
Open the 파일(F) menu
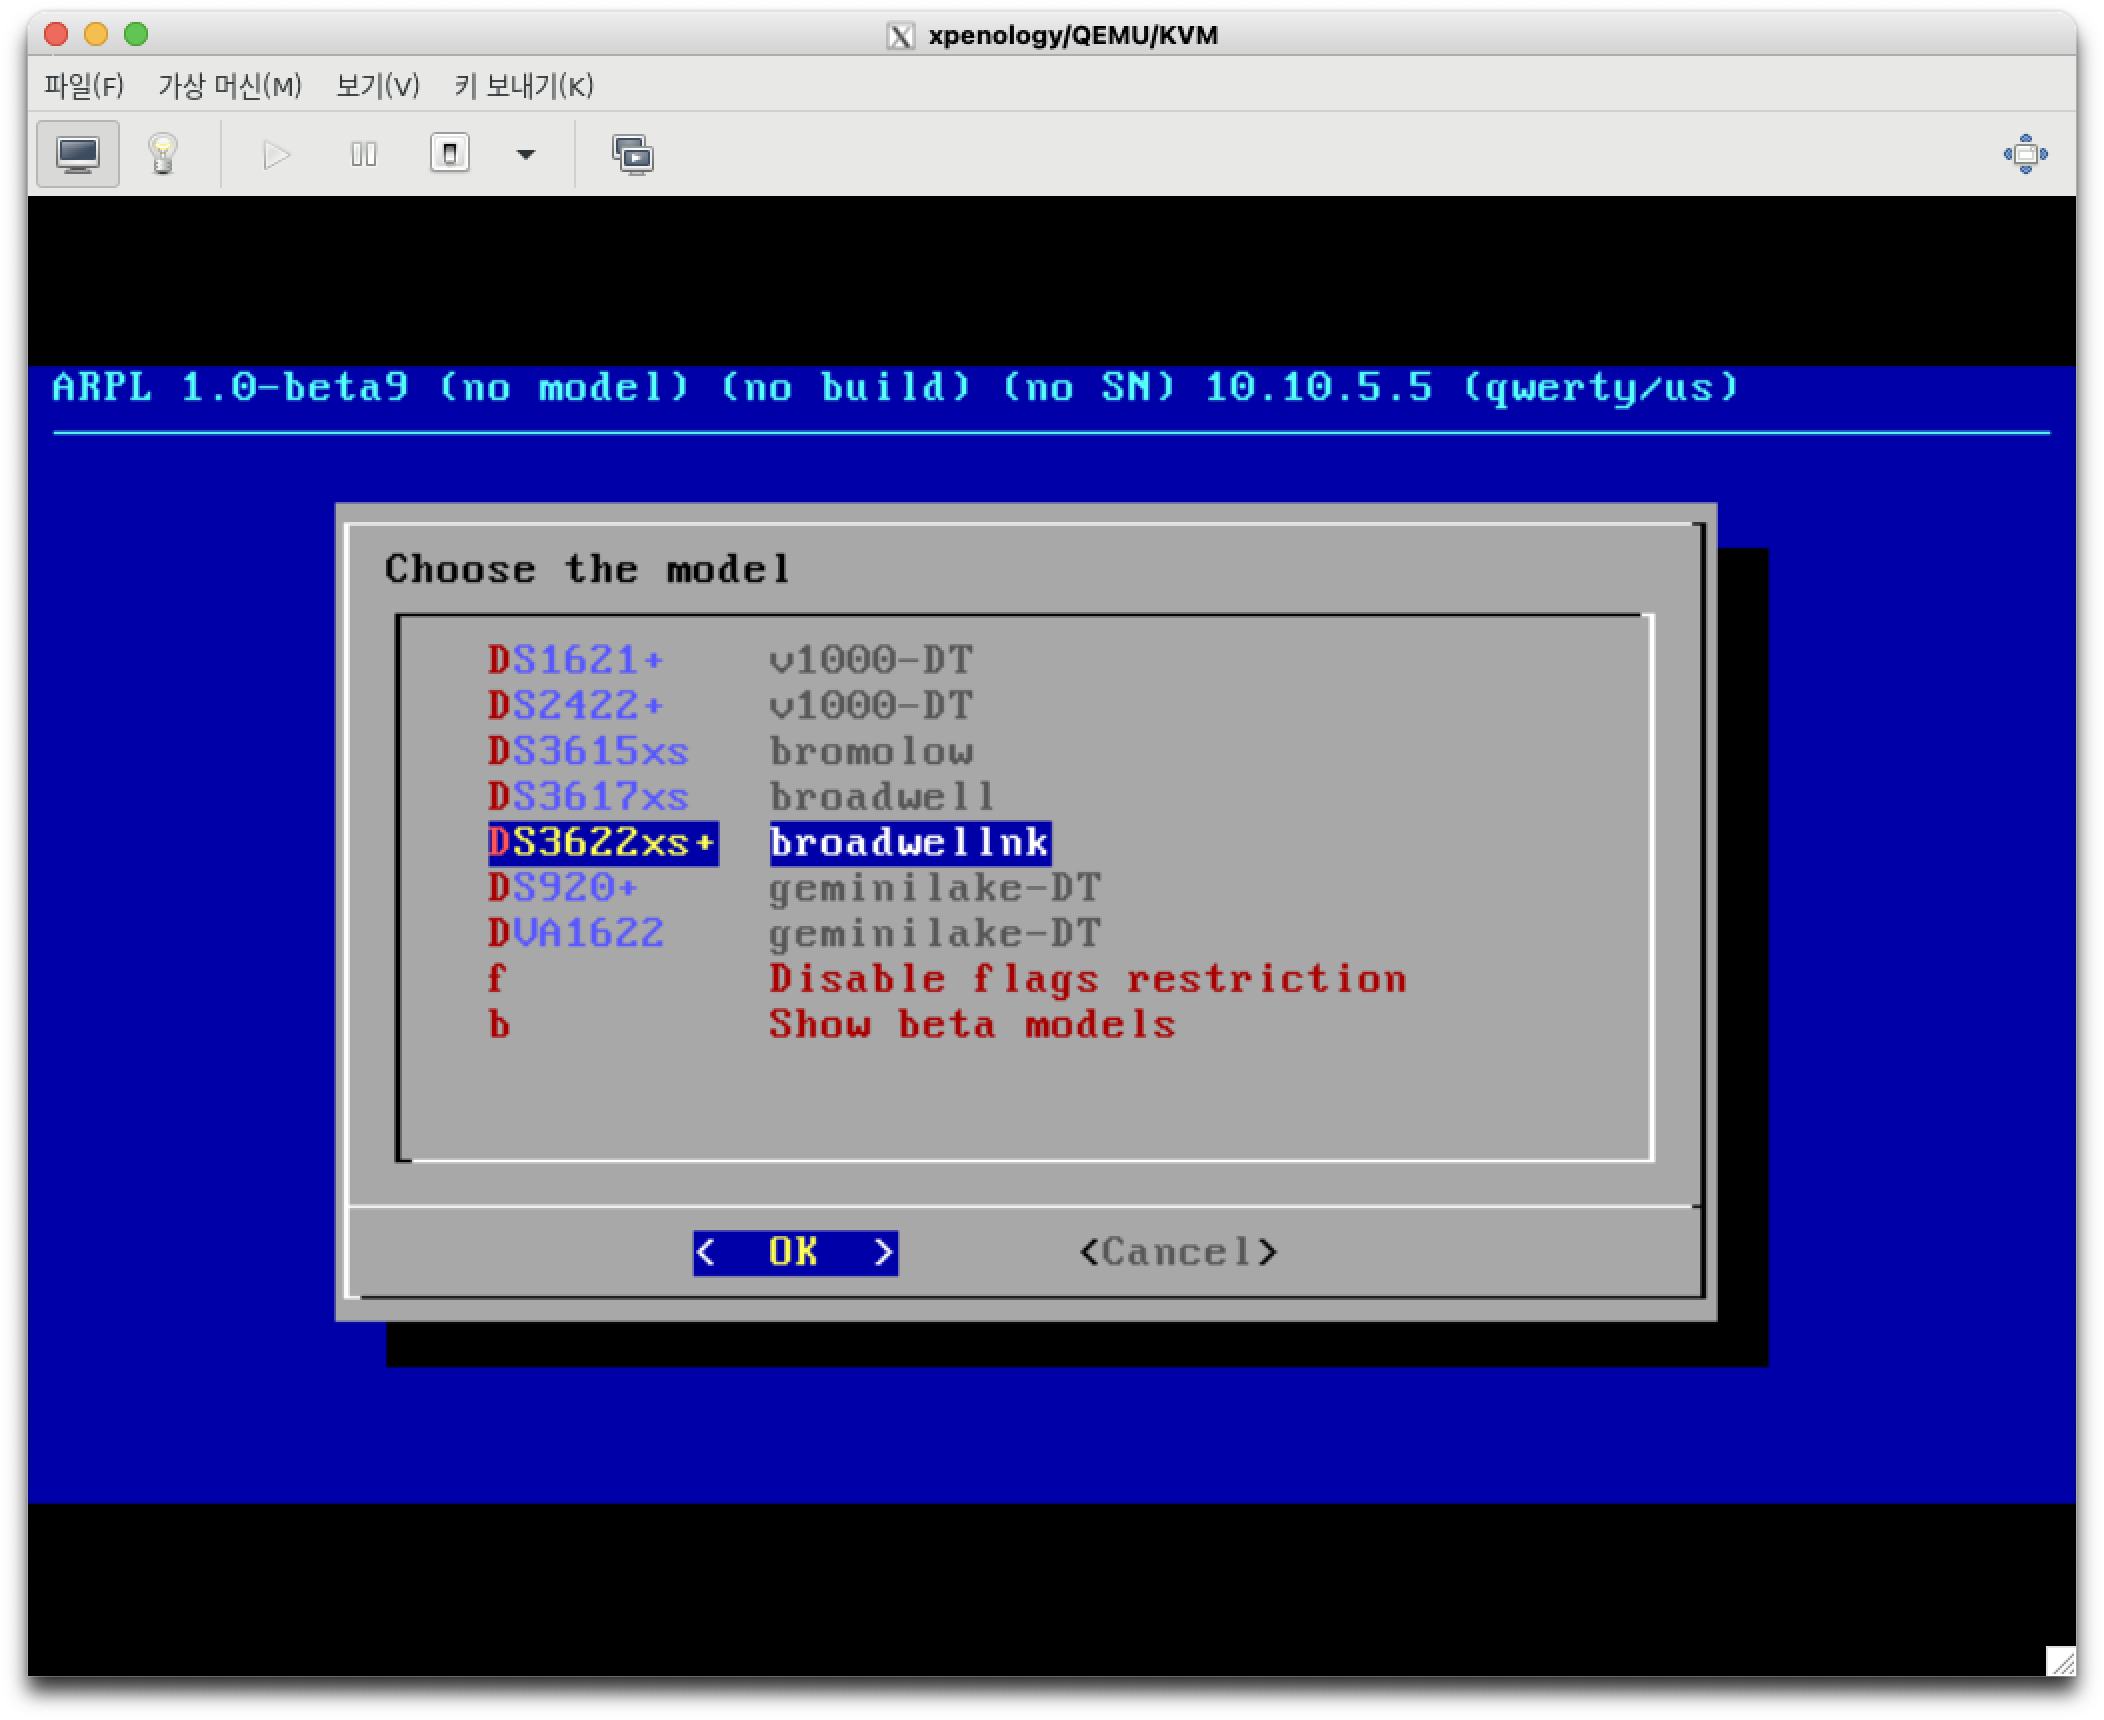click(84, 86)
